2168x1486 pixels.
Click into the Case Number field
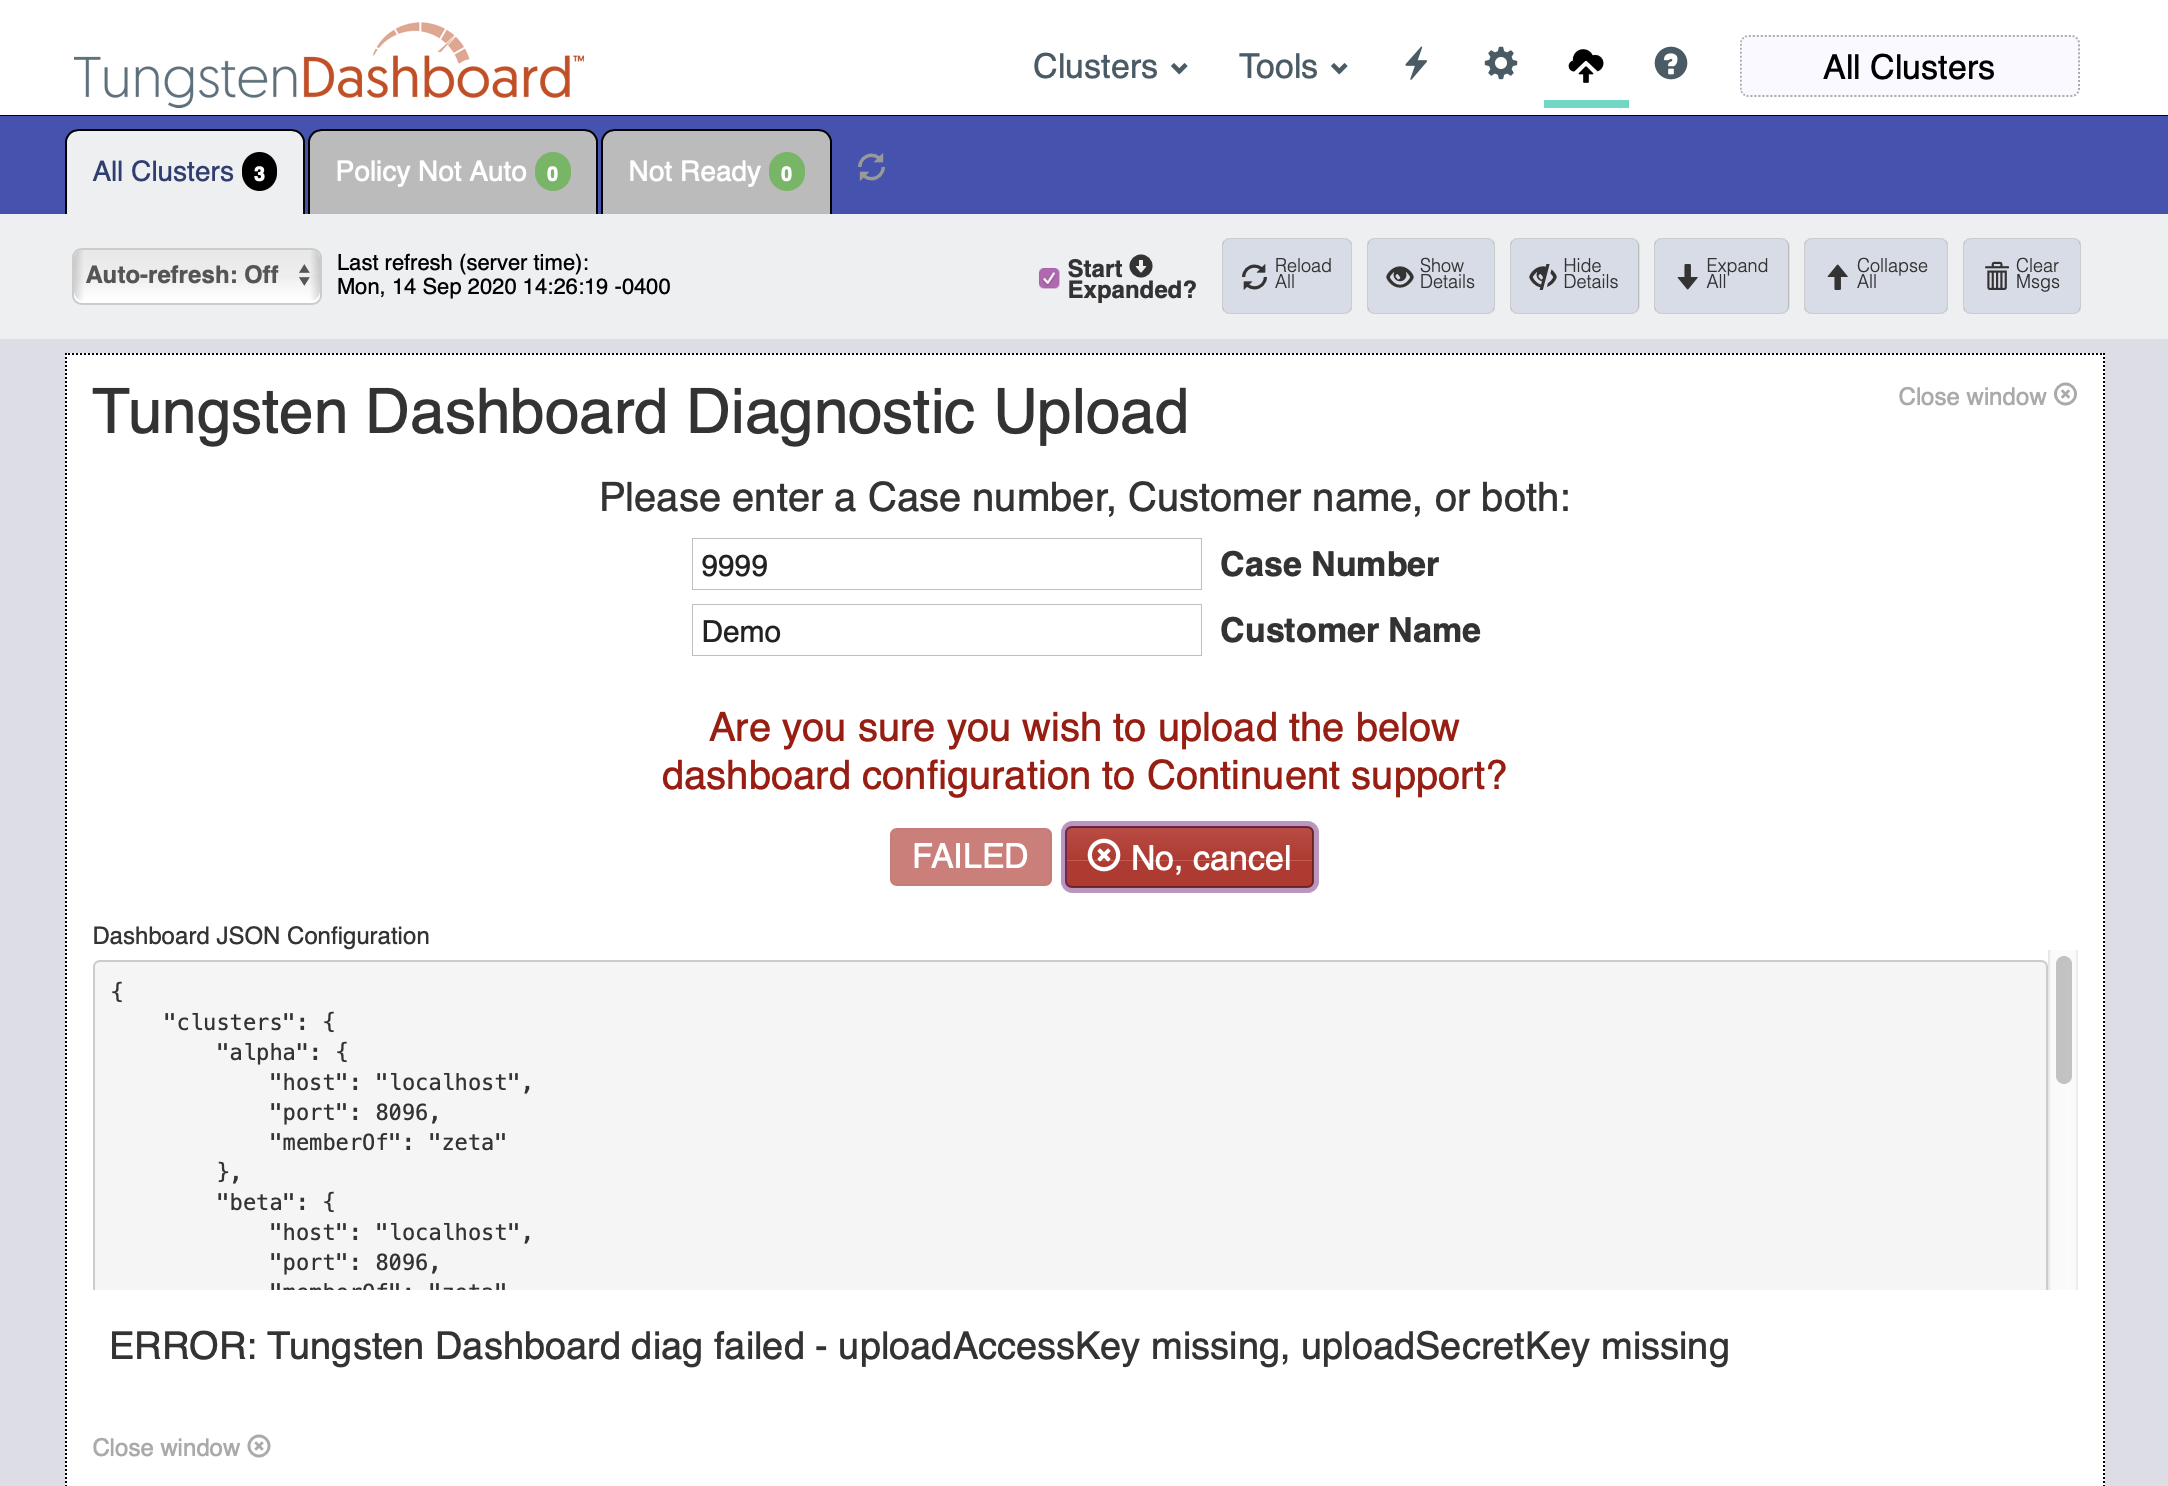[946, 565]
